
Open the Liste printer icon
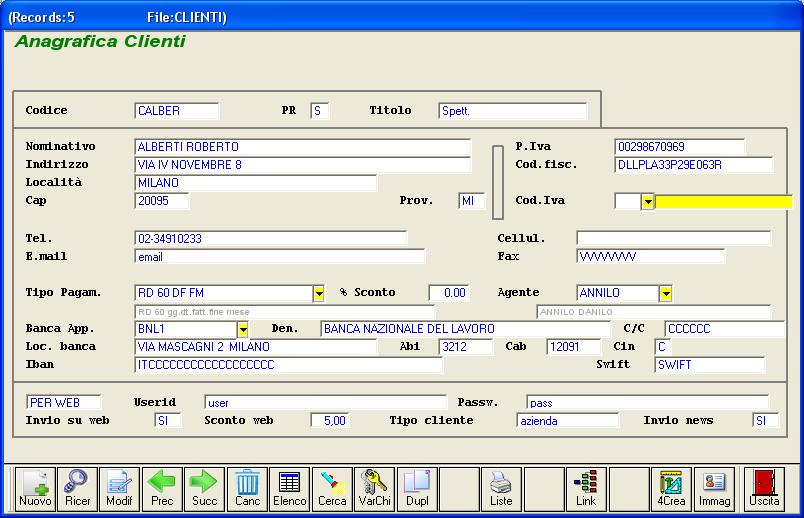(x=501, y=489)
